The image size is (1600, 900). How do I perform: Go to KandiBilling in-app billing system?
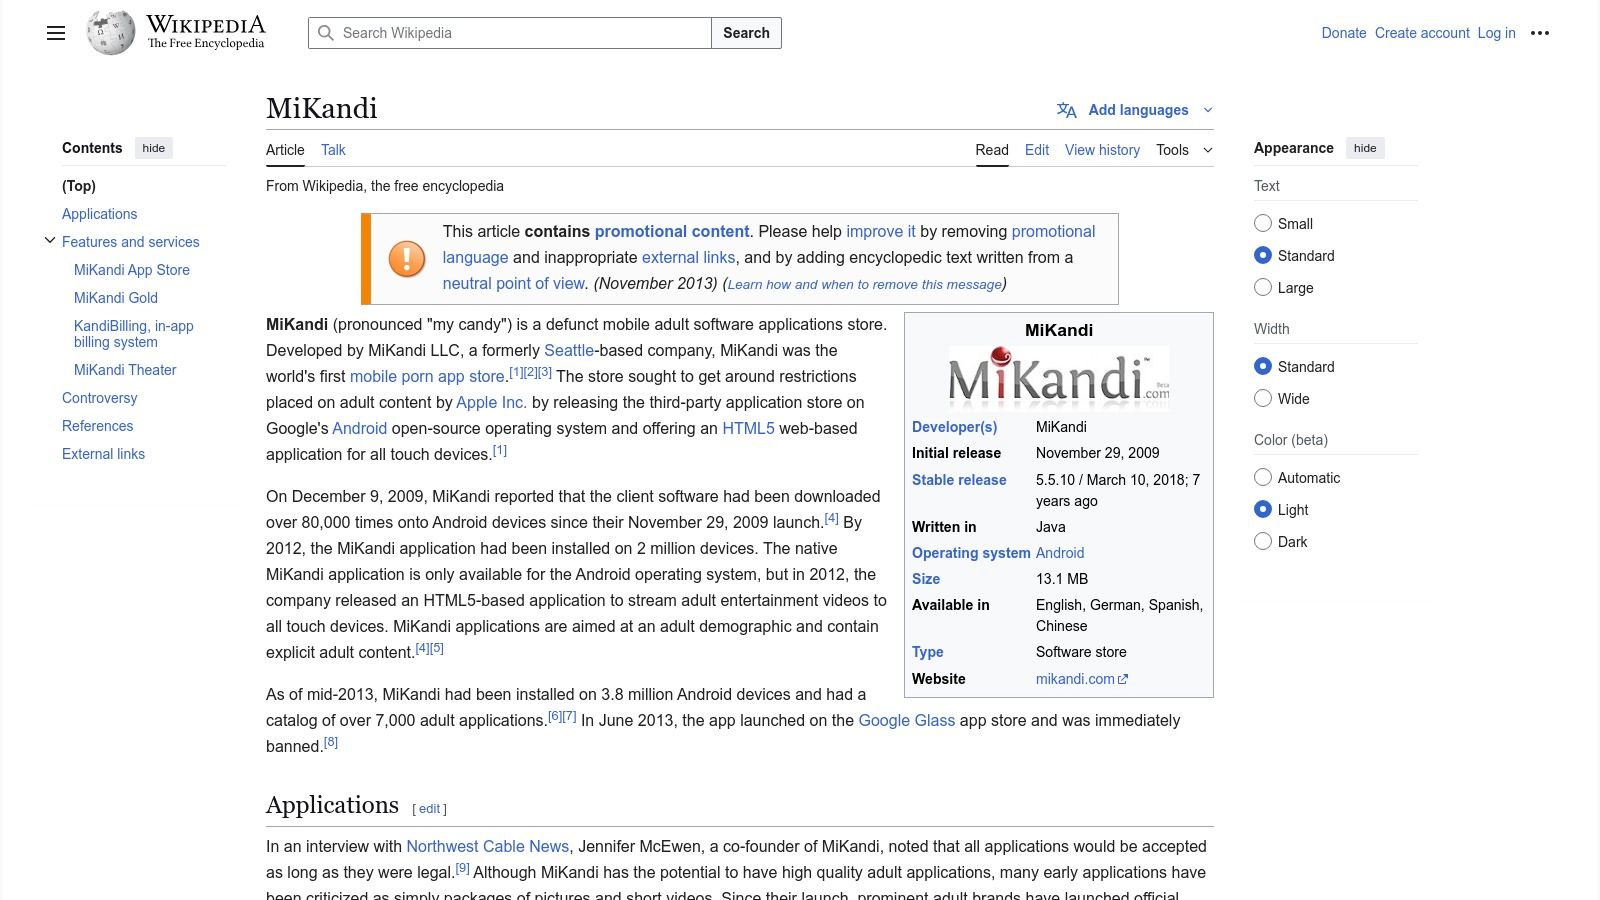coord(134,334)
